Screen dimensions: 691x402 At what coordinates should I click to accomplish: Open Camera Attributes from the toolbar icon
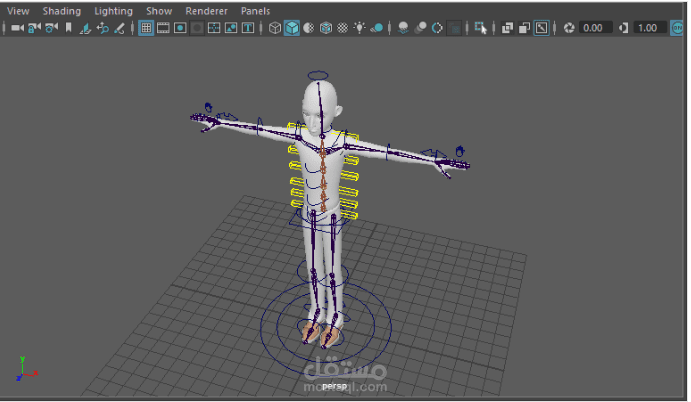51,28
